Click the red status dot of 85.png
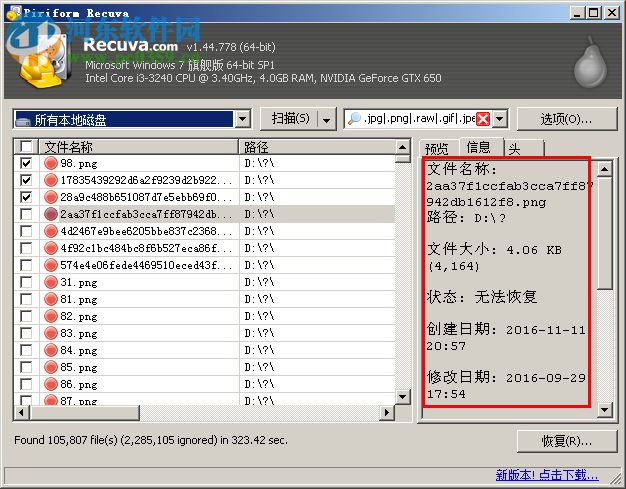Image resolution: width=626 pixels, height=489 pixels. (51, 367)
